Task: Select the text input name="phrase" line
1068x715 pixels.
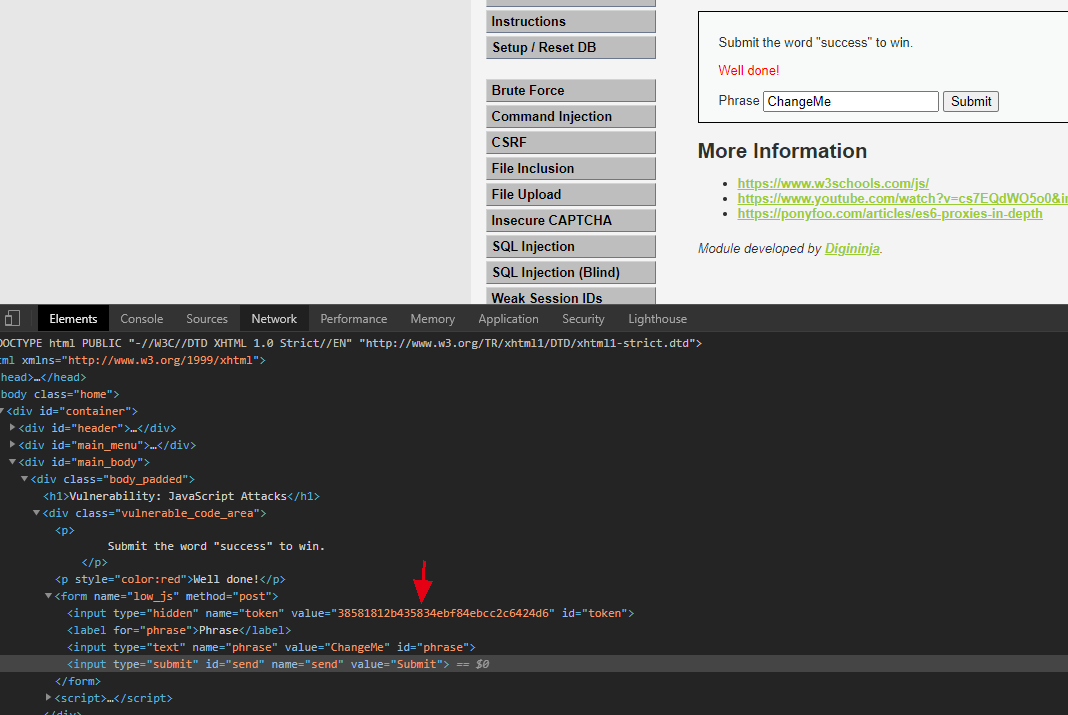Action: [x=271, y=648]
